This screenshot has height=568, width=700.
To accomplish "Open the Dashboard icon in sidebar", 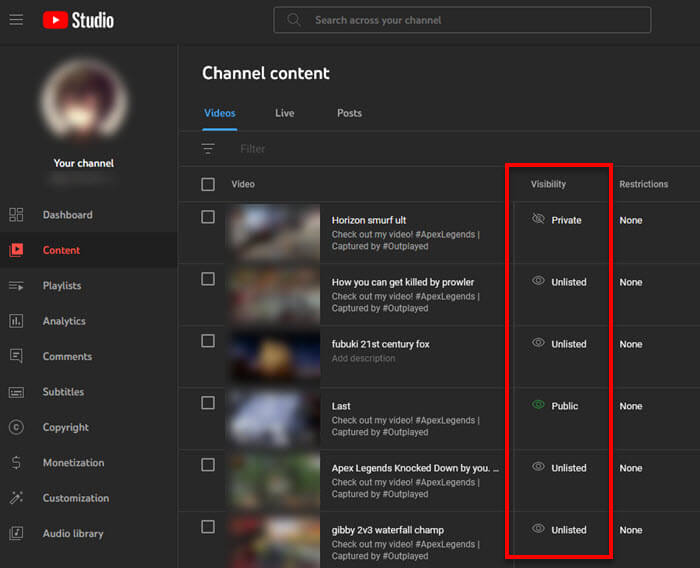I will 16,215.
